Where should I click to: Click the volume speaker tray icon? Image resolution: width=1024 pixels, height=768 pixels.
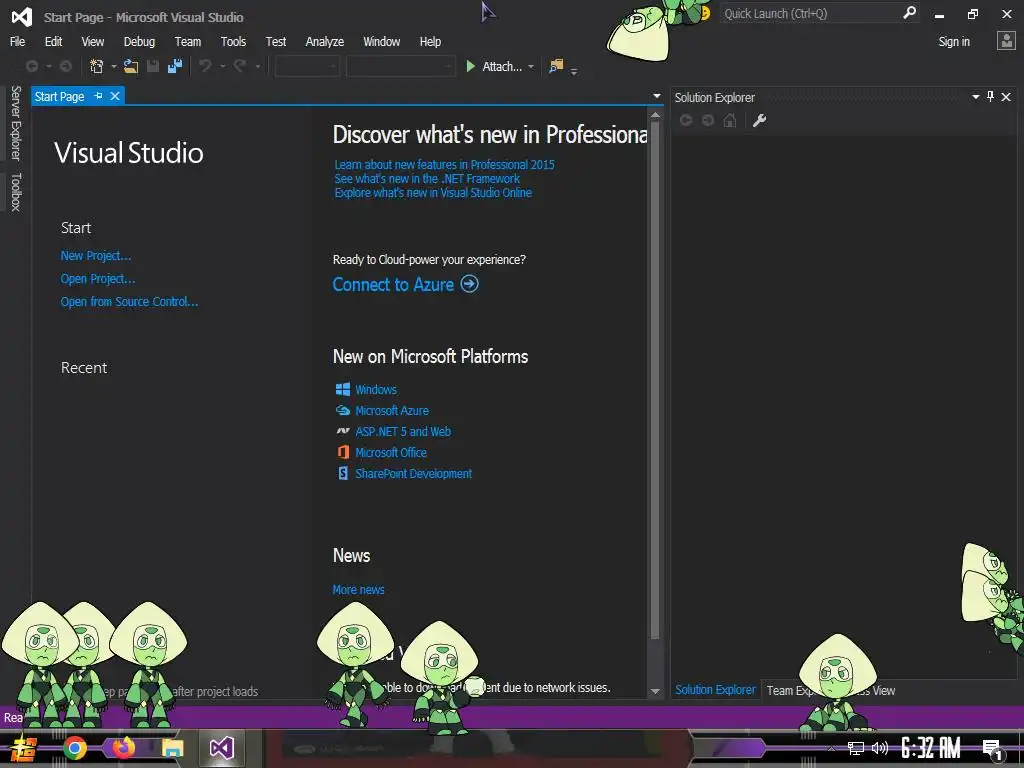point(880,748)
